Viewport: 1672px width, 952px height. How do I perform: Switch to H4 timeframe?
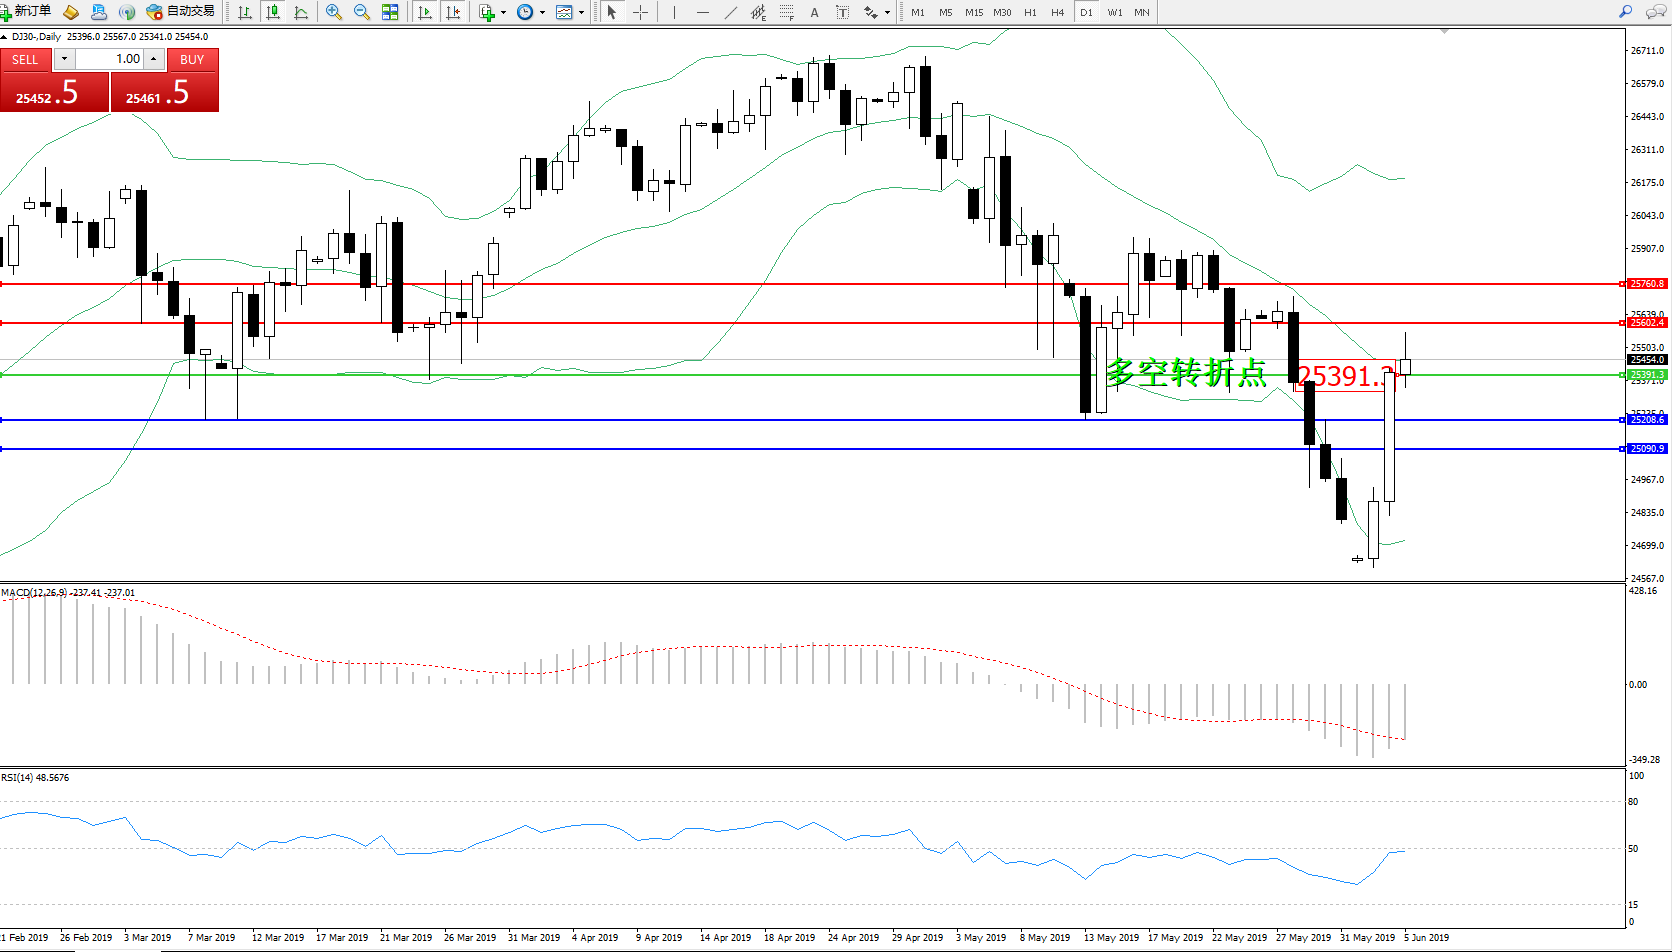tap(1057, 12)
